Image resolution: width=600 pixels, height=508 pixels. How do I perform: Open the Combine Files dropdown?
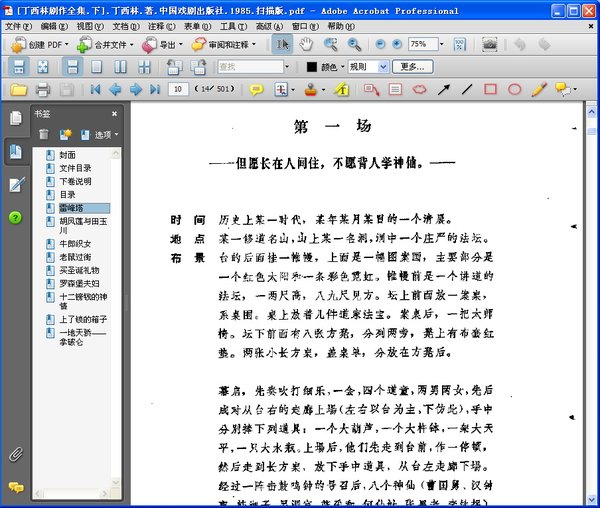[x=105, y=45]
